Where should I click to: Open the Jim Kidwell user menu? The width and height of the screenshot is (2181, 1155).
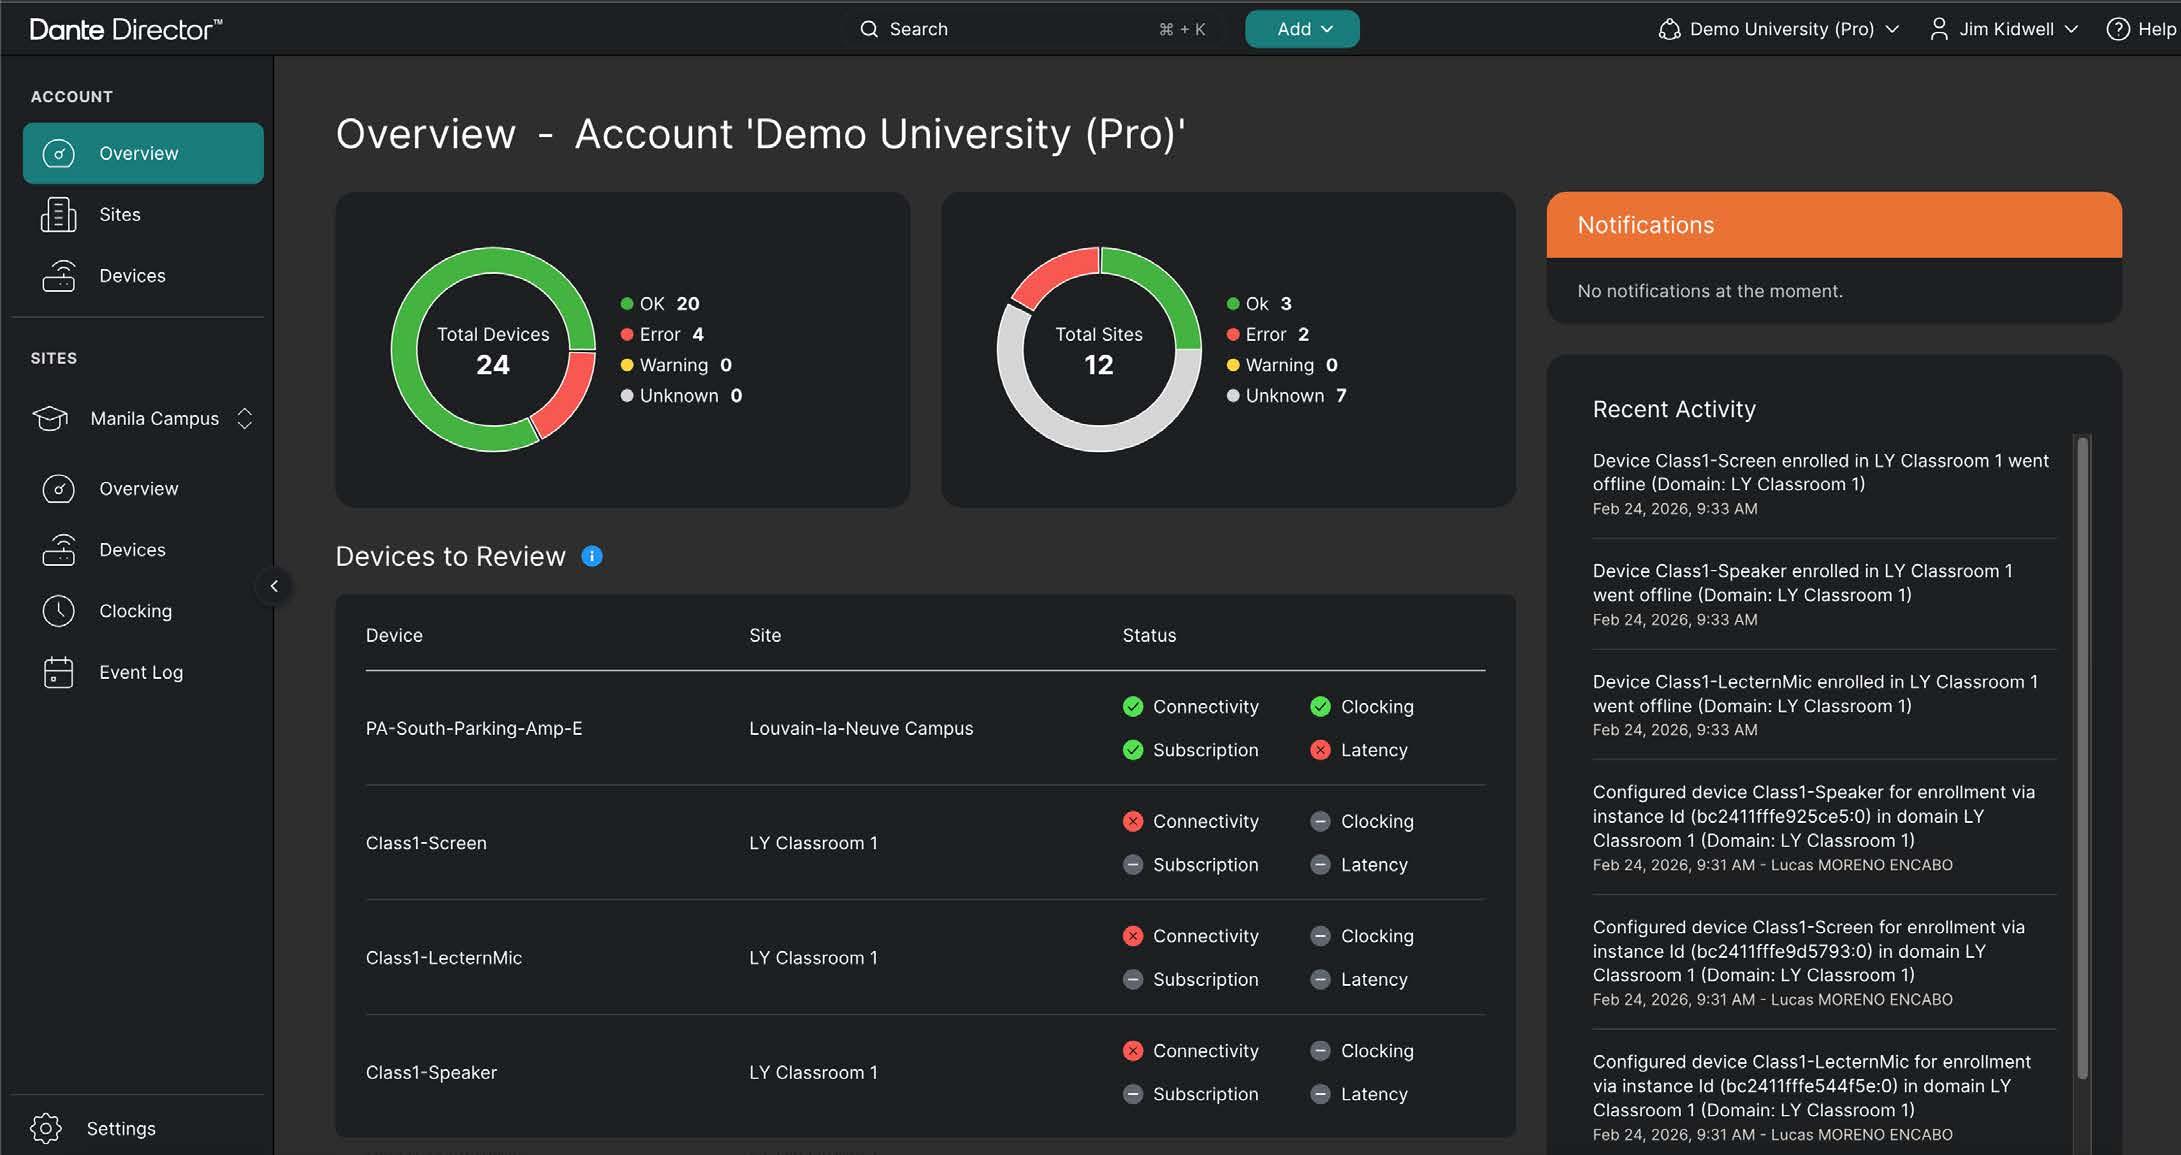click(2004, 29)
